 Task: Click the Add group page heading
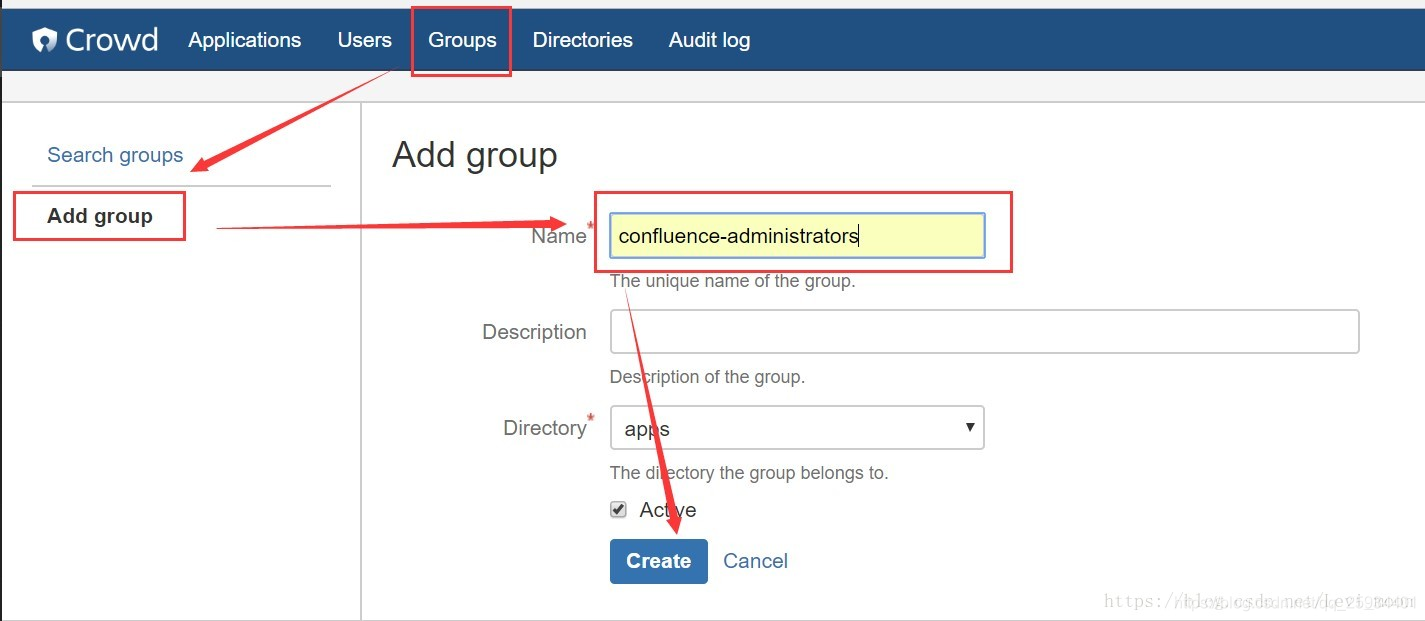[x=474, y=155]
